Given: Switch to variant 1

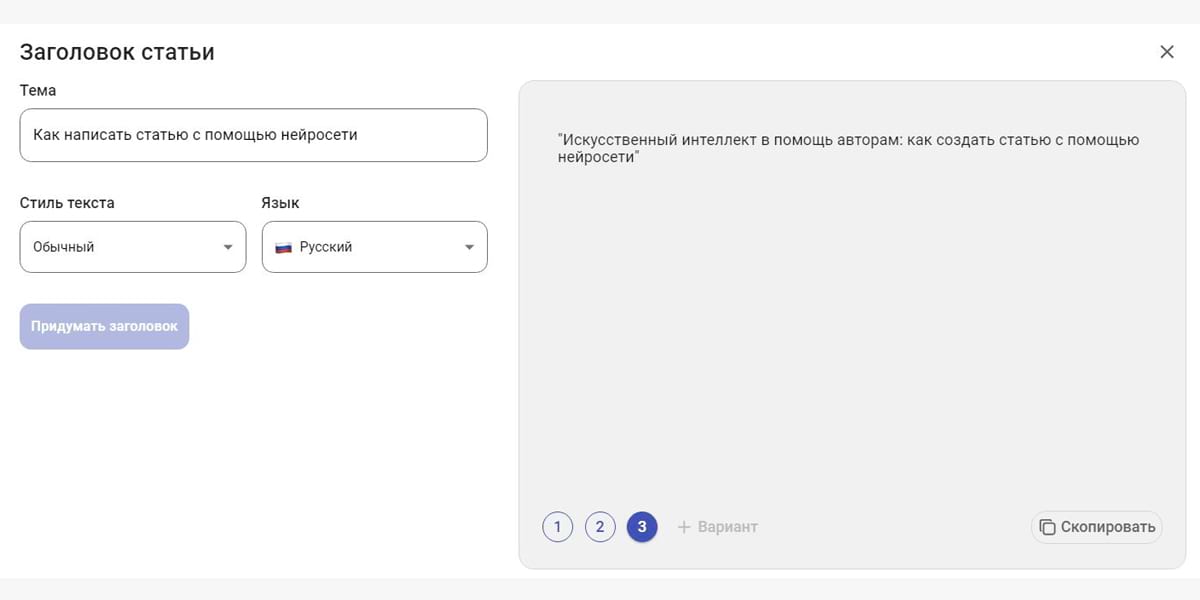Looking at the screenshot, I should 557,527.
